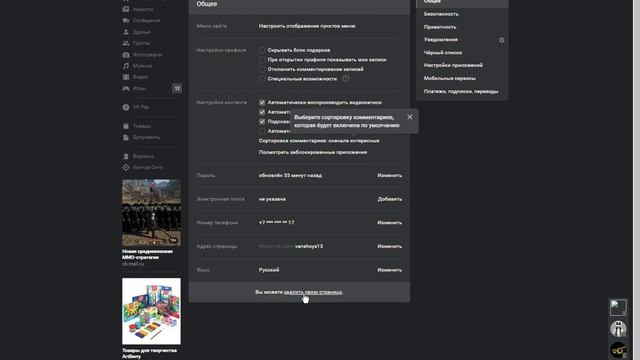Open the Видео section in the sidebar
Viewport: 640px width, 360px height.
[140, 77]
